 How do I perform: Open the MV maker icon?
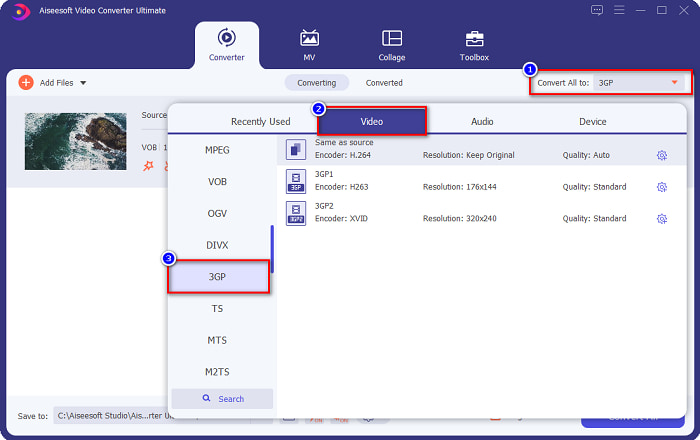[x=309, y=45]
